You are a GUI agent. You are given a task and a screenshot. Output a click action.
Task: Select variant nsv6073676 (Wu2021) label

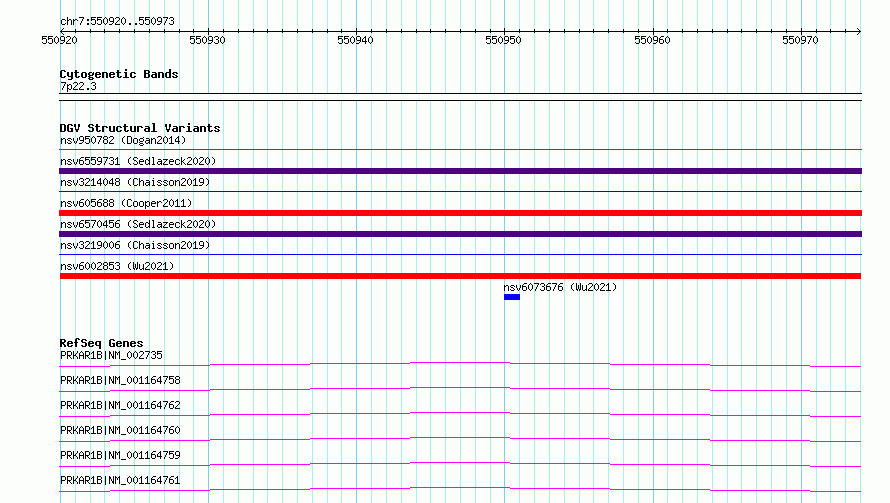click(x=560, y=287)
